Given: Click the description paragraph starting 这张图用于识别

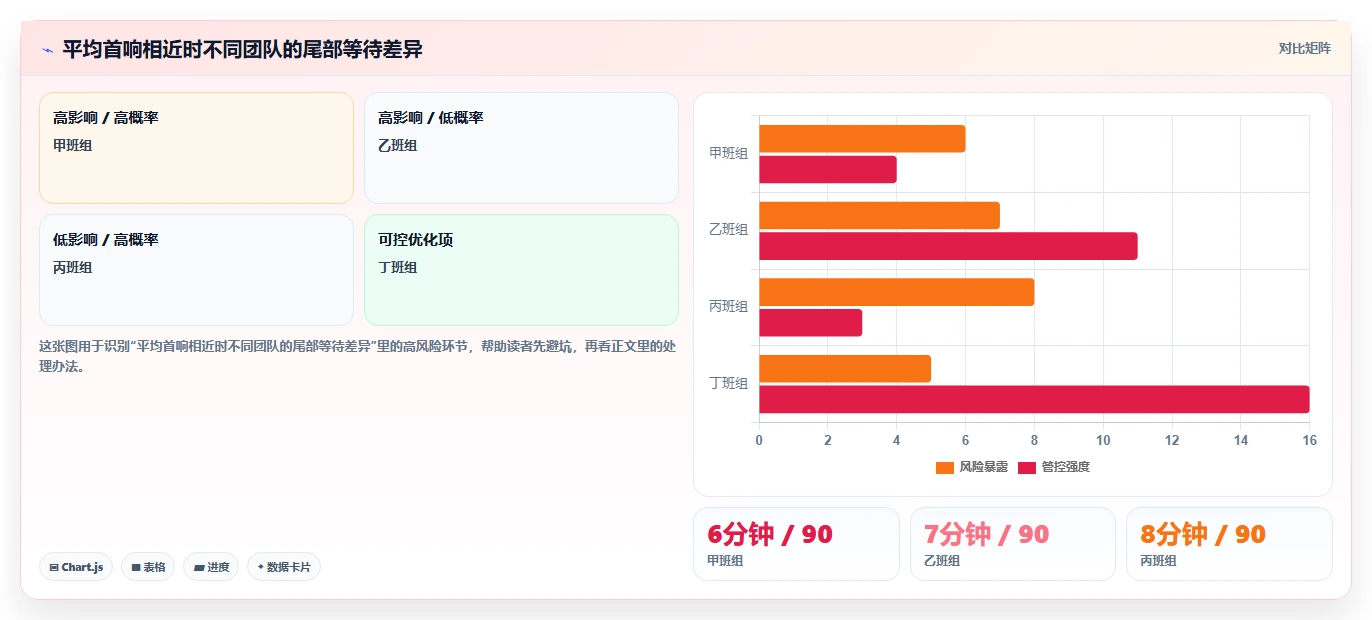Looking at the screenshot, I should coord(358,356).
